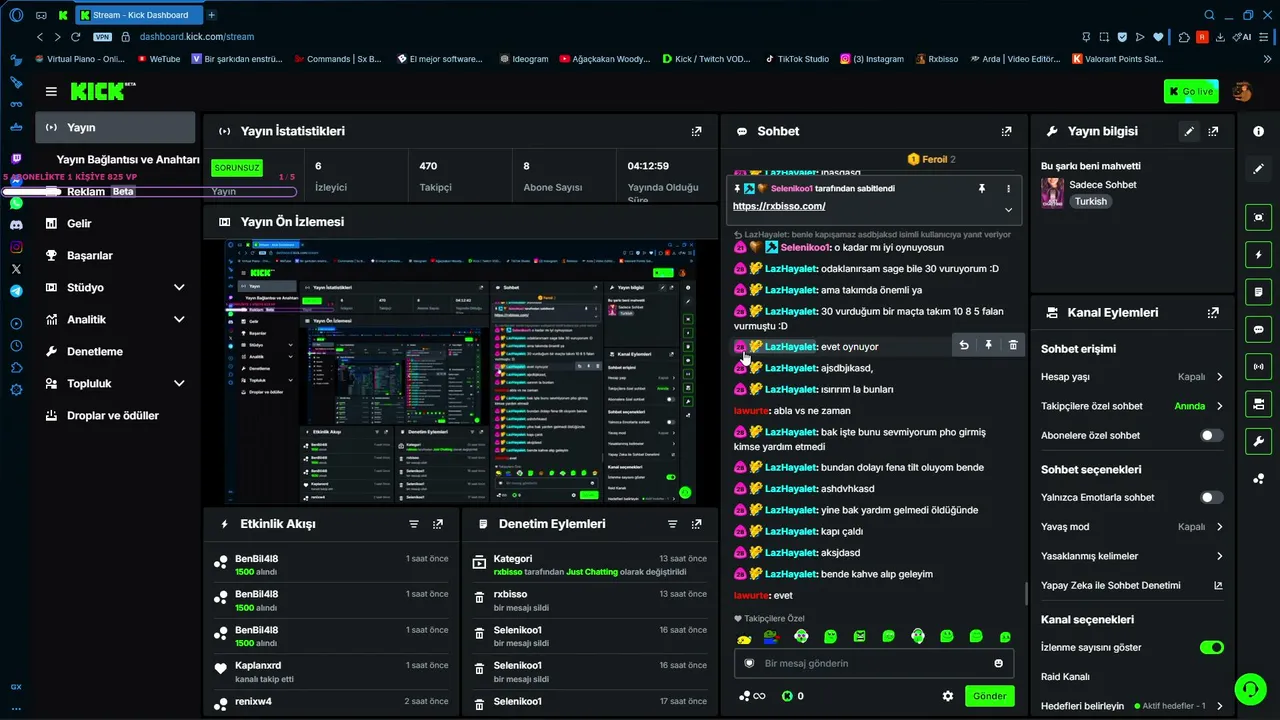Click the Go live button
The height and width of the screenshot is (720, 1280).
click(x=1191, y=92)
